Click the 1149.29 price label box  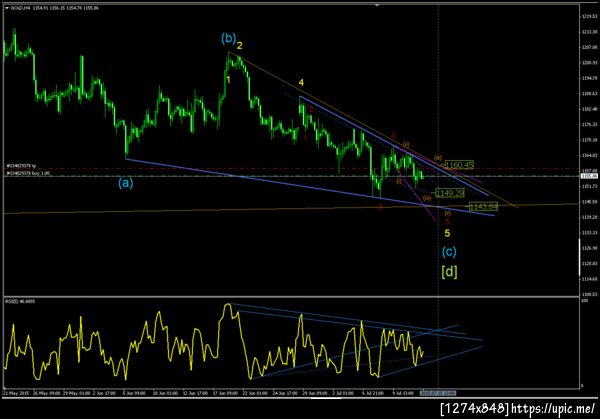tap(450, 193)
